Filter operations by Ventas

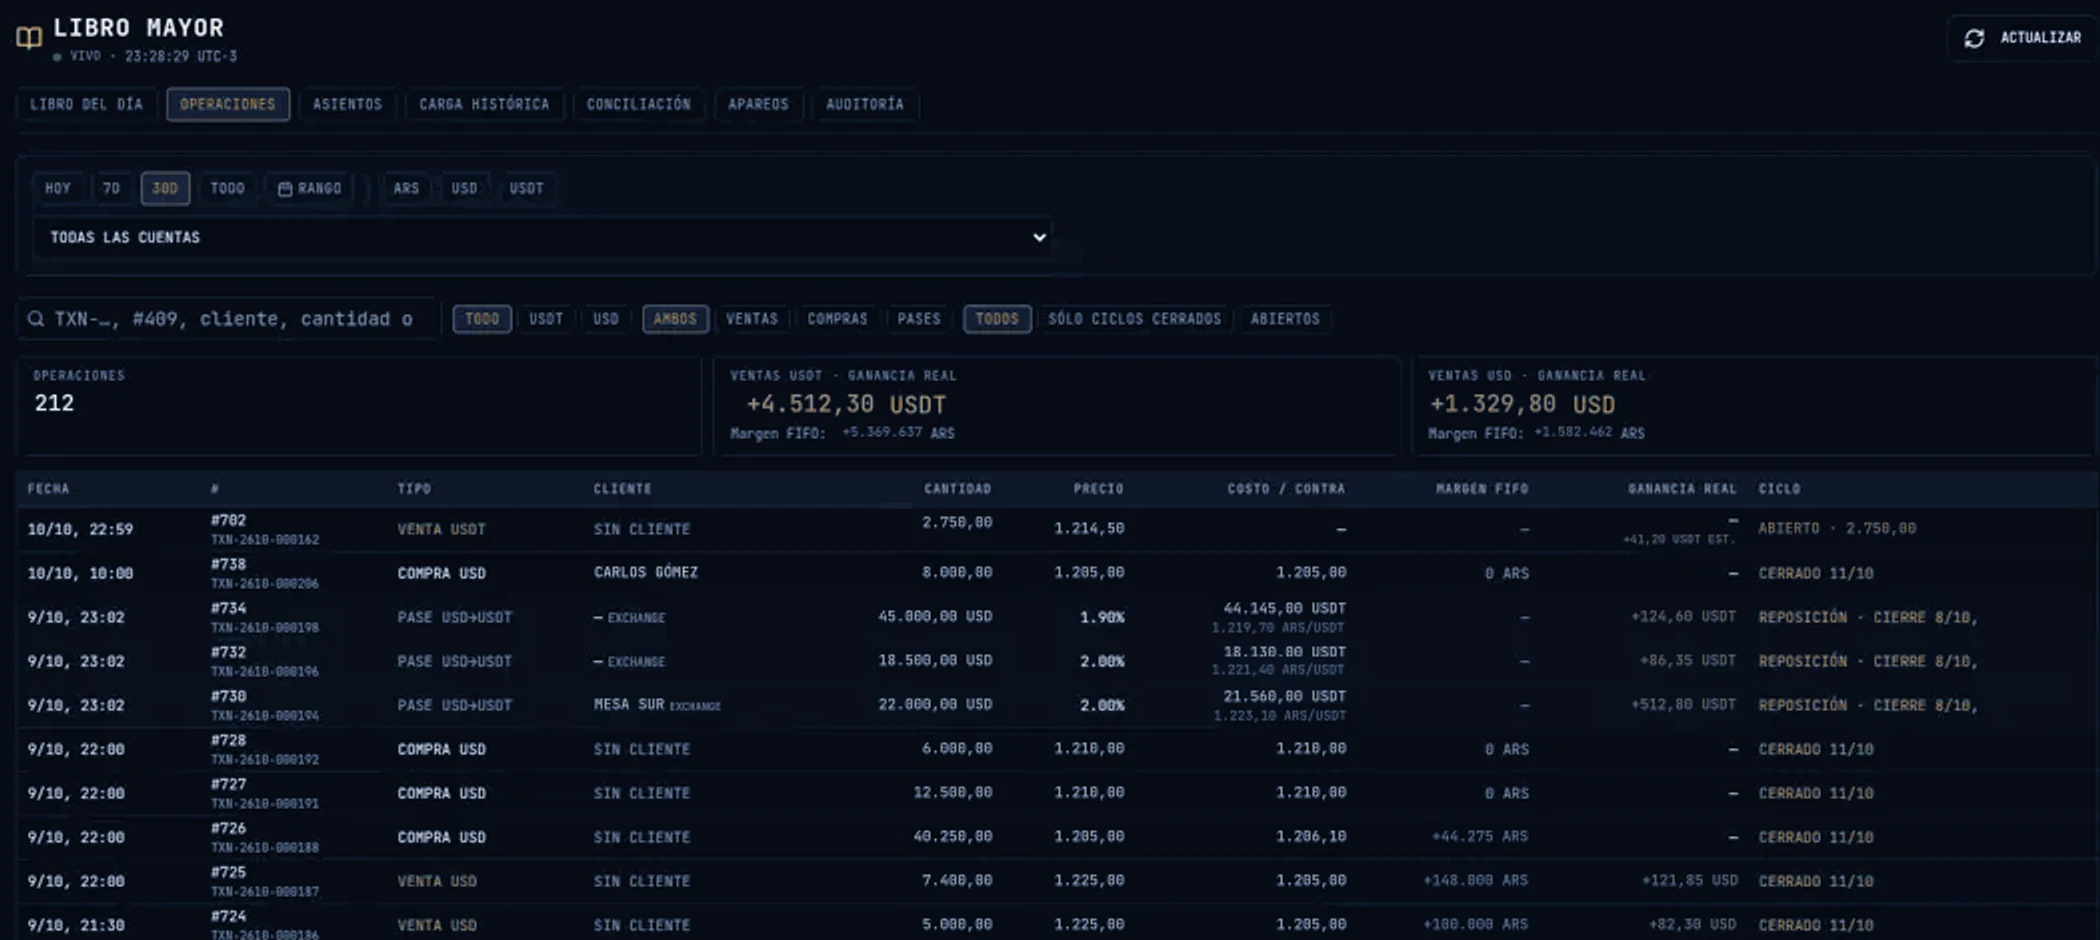[751, 319]
